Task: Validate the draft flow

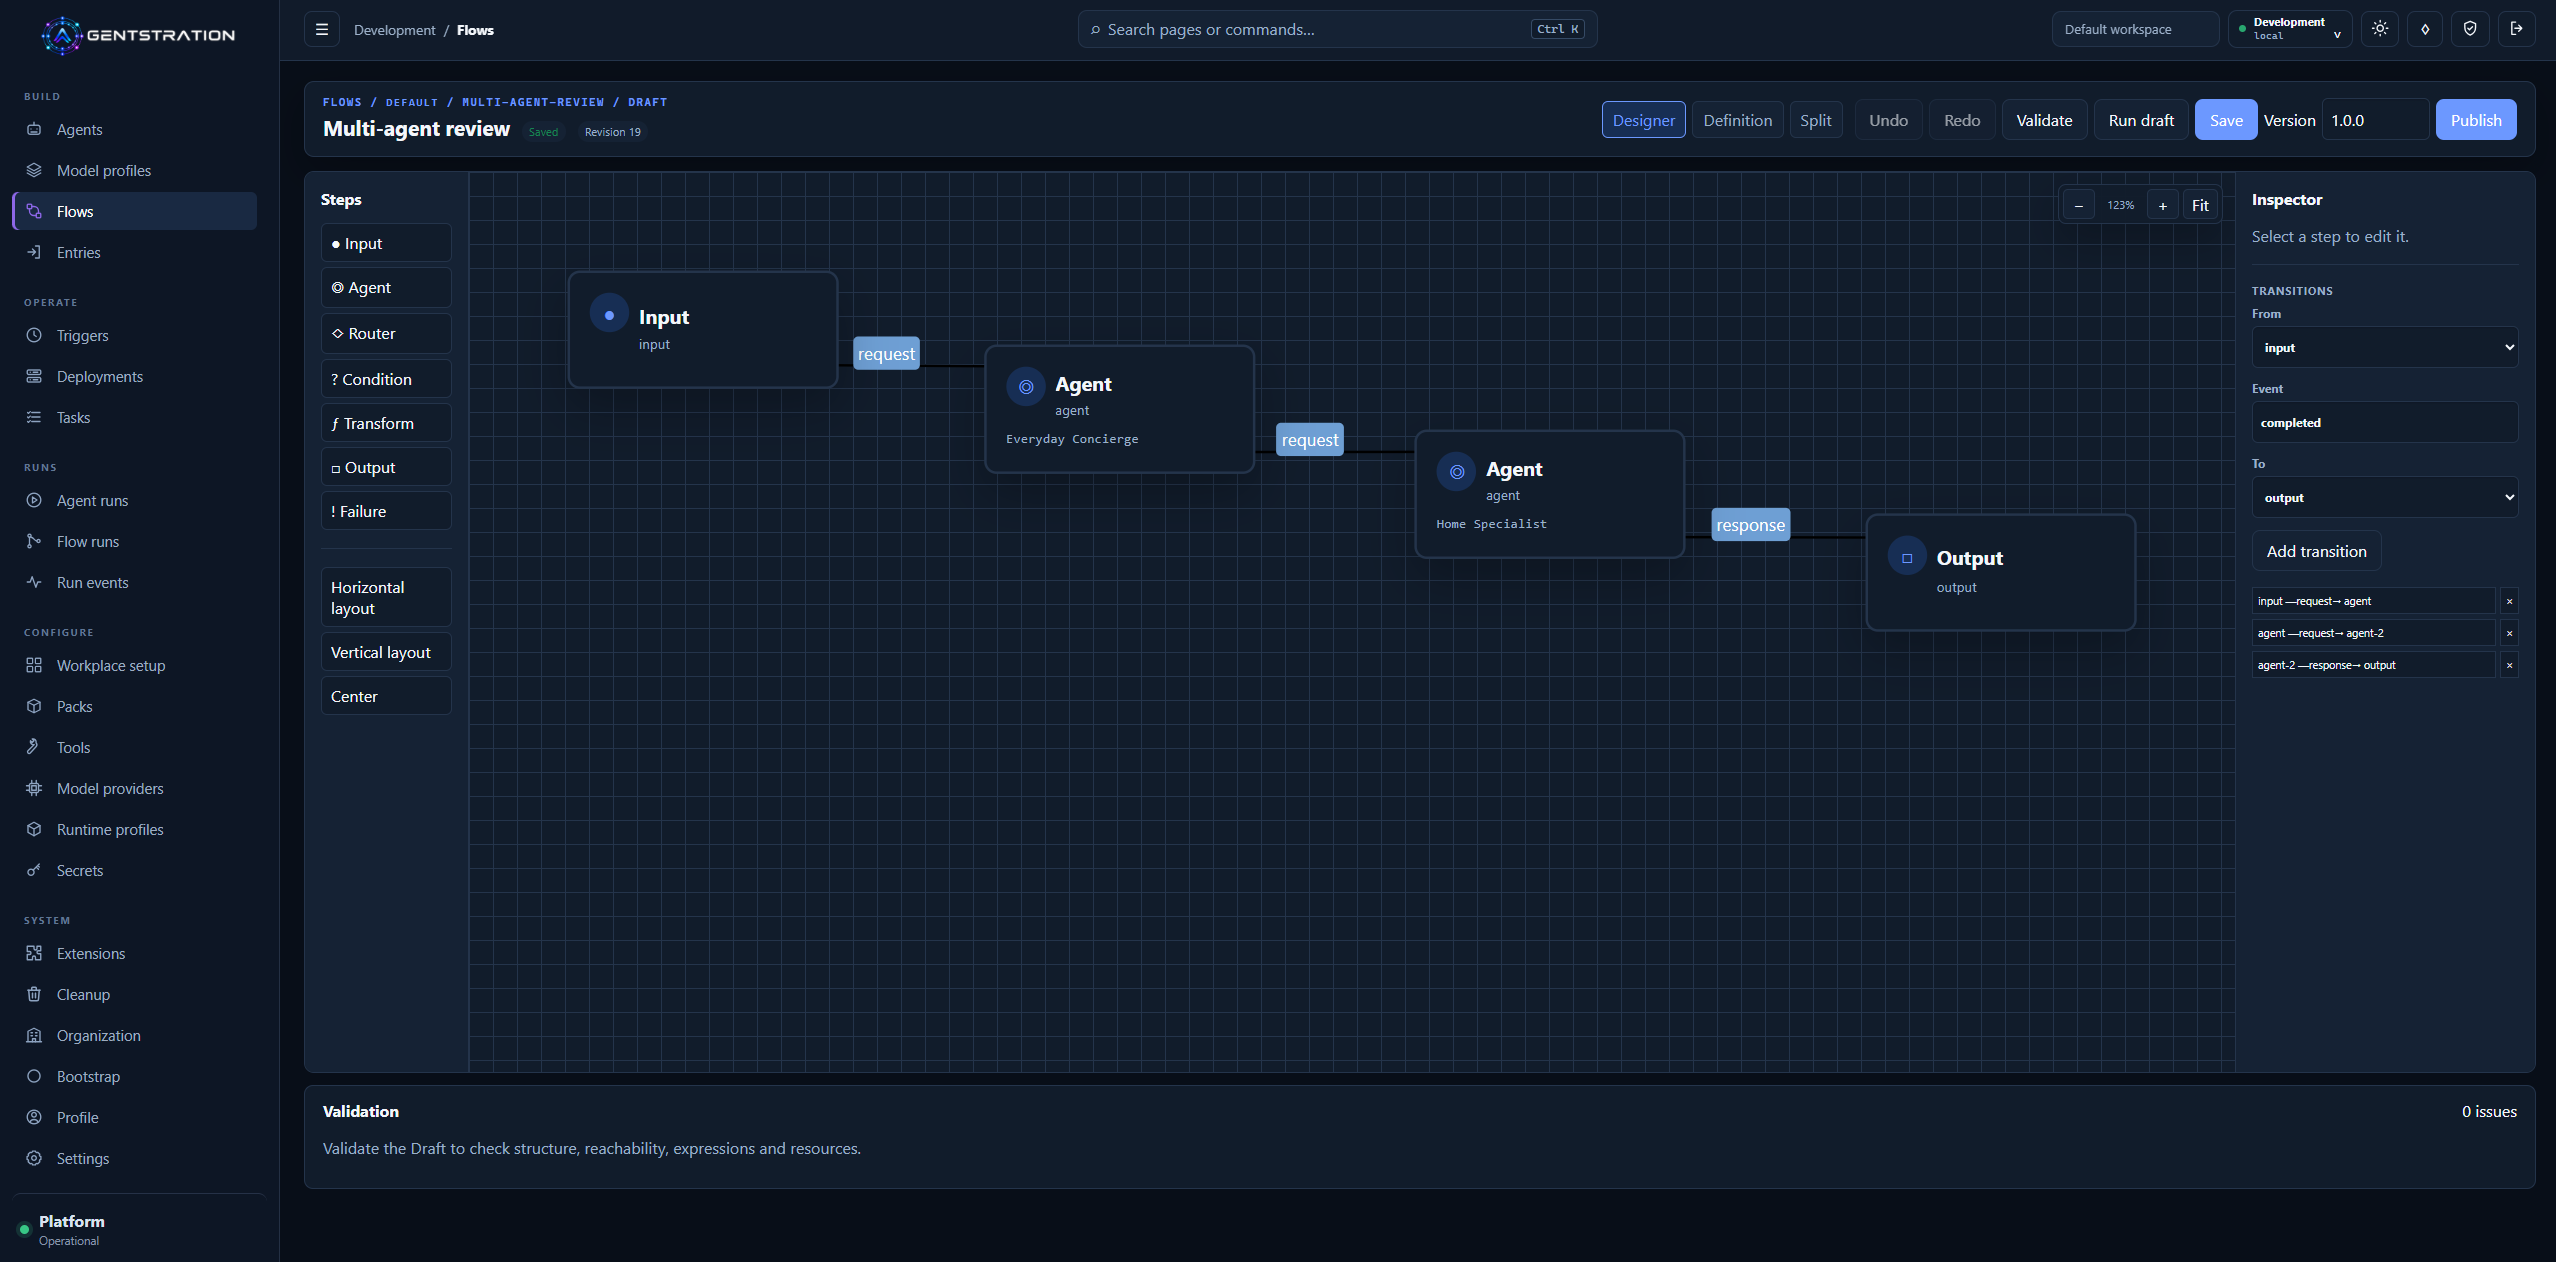Action: (2044, 120)
